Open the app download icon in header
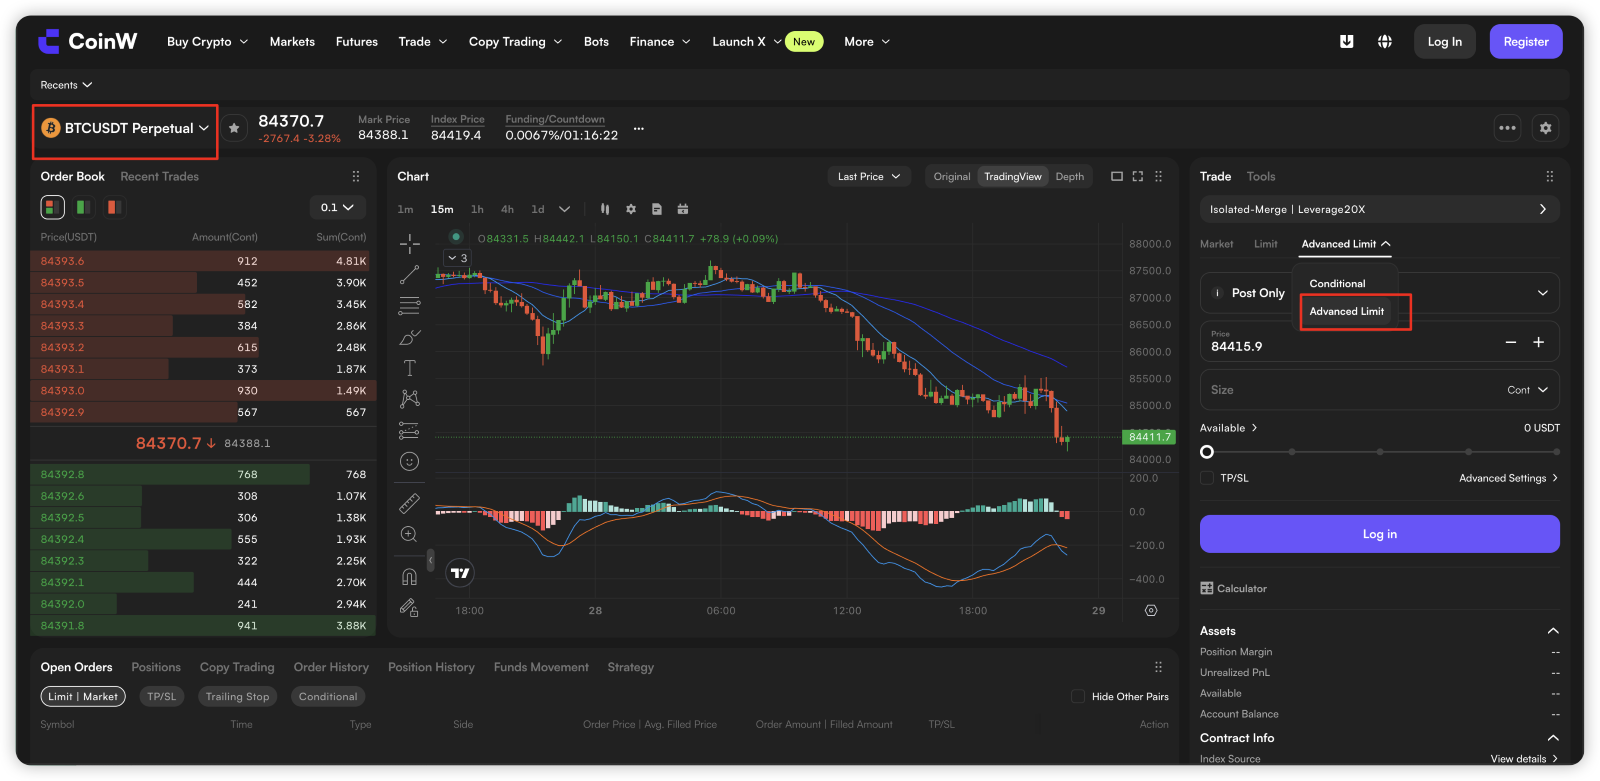 pyautogui.click(x=1347, y=42)
